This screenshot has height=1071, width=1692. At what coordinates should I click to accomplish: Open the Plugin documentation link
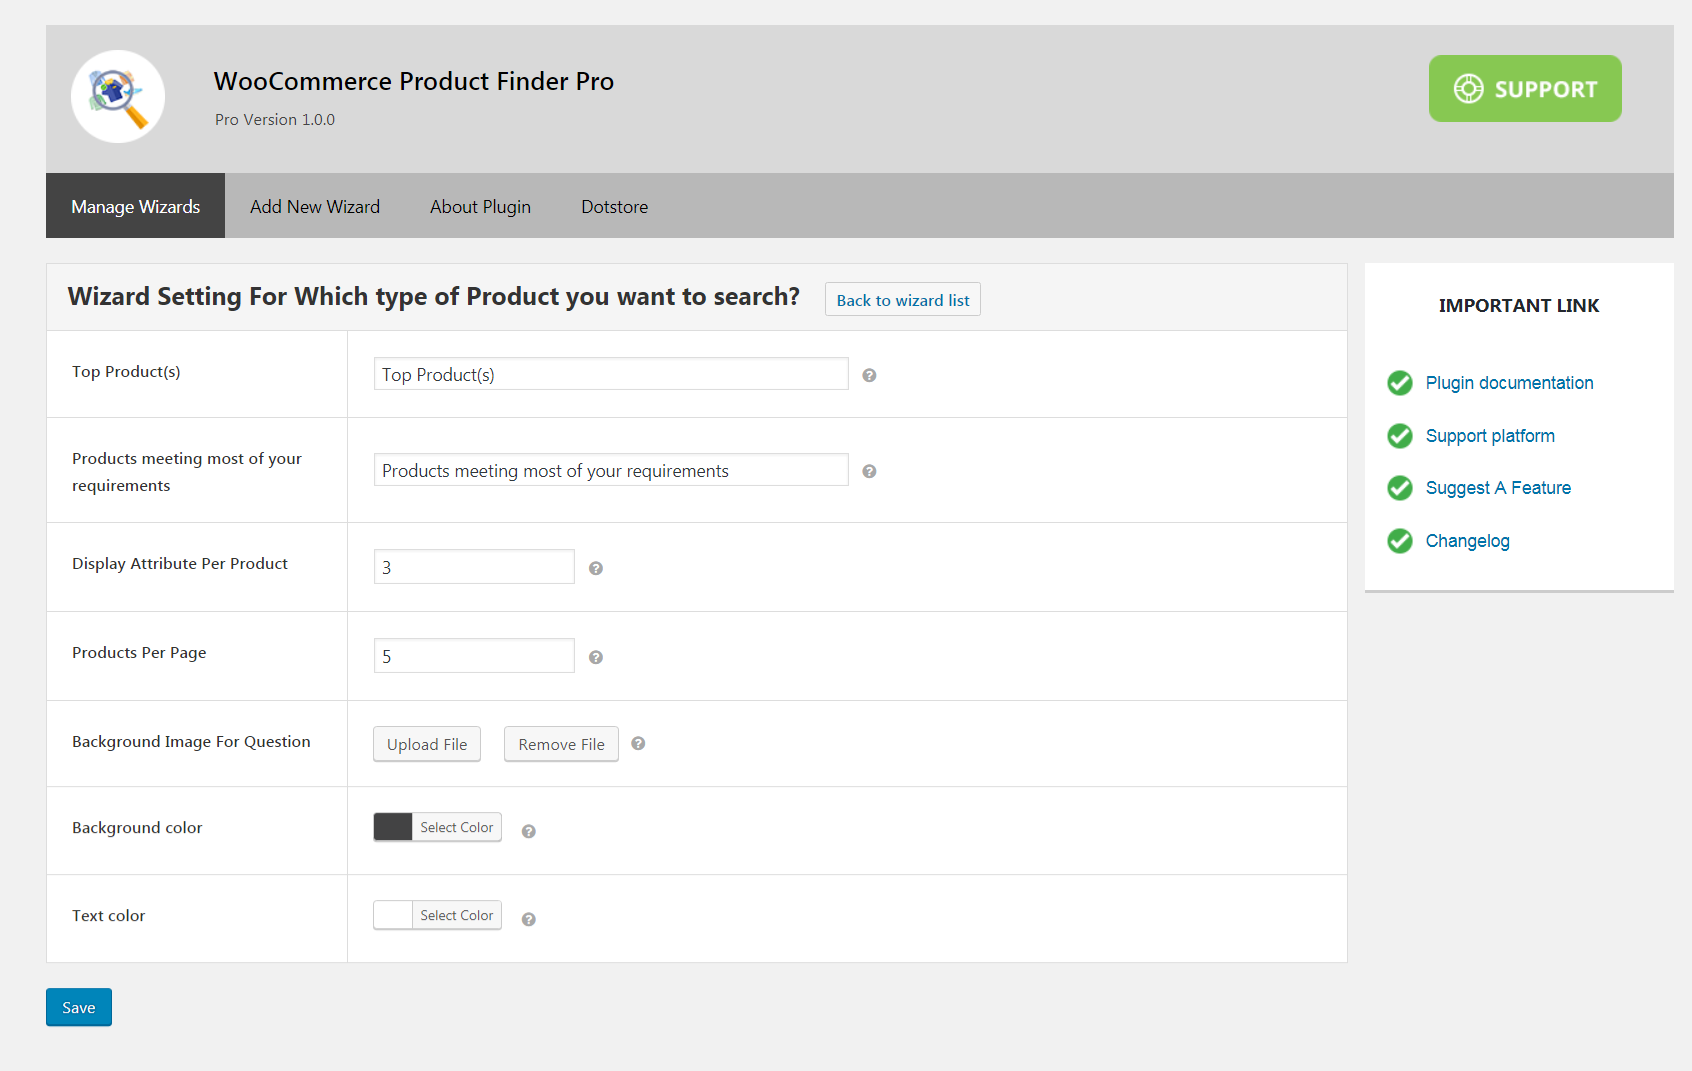(x=1509, y=383)
